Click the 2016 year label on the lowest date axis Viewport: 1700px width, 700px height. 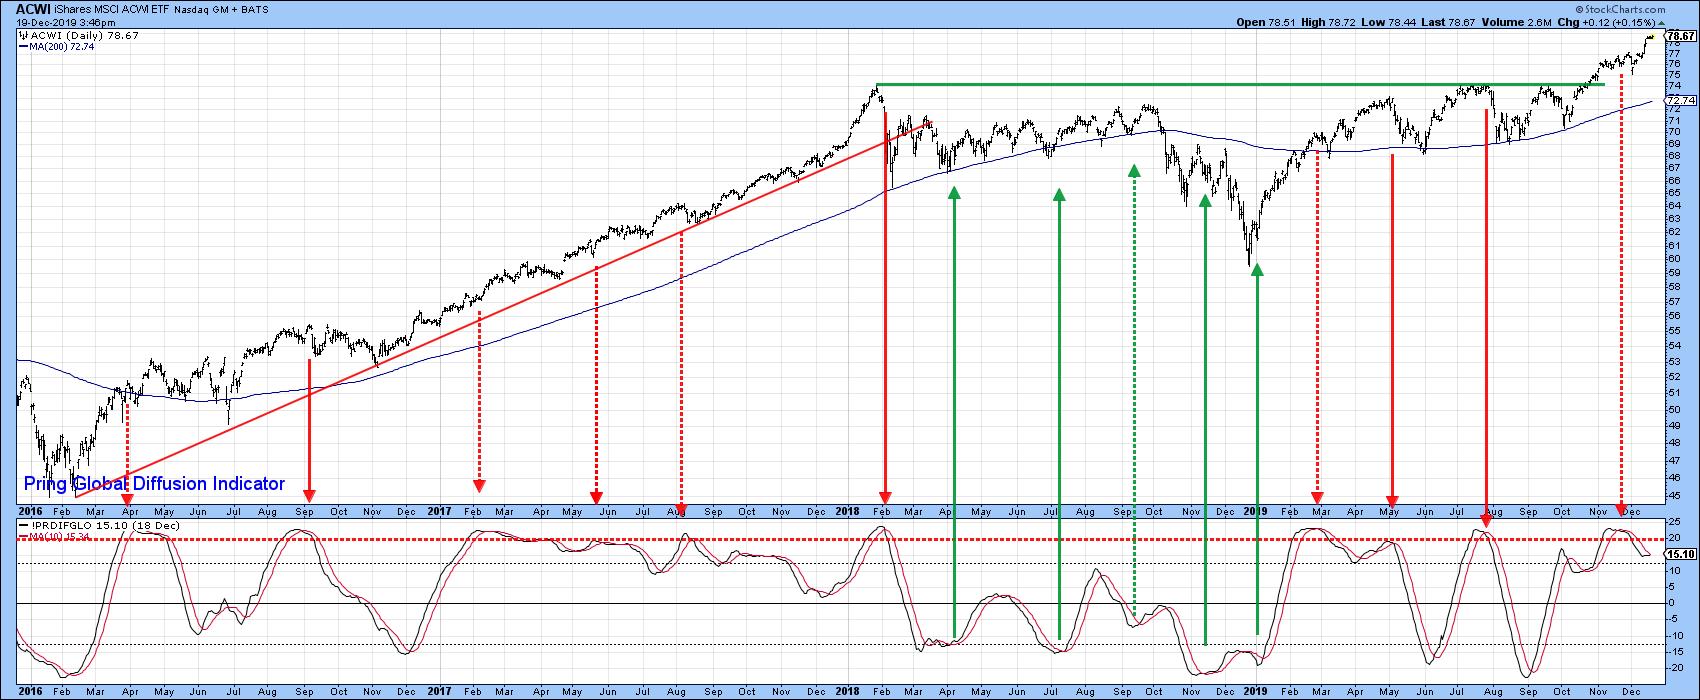tap(30, 691)
